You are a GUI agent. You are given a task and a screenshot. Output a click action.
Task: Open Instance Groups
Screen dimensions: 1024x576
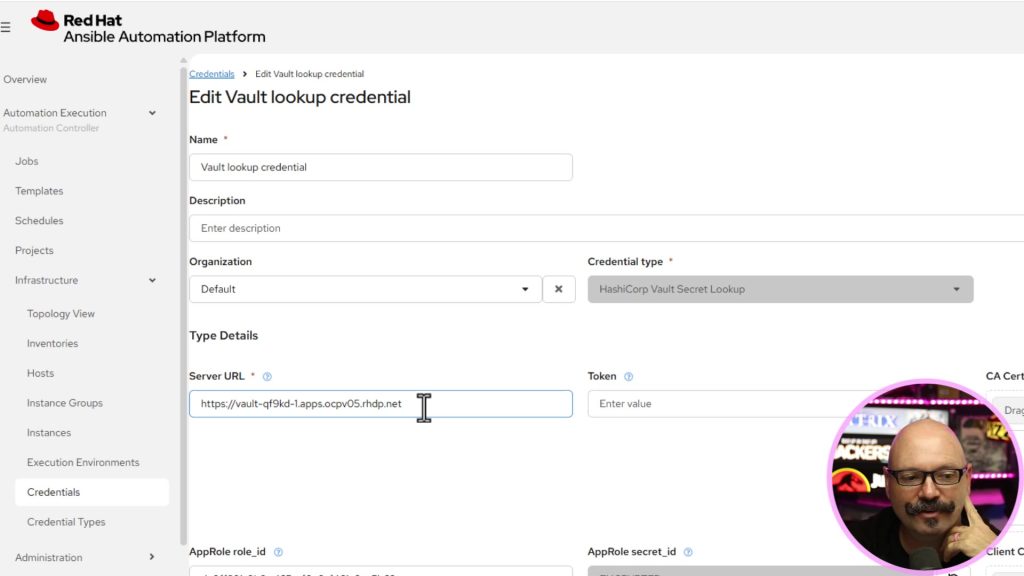pyautogui.click(x=65, y=403)
